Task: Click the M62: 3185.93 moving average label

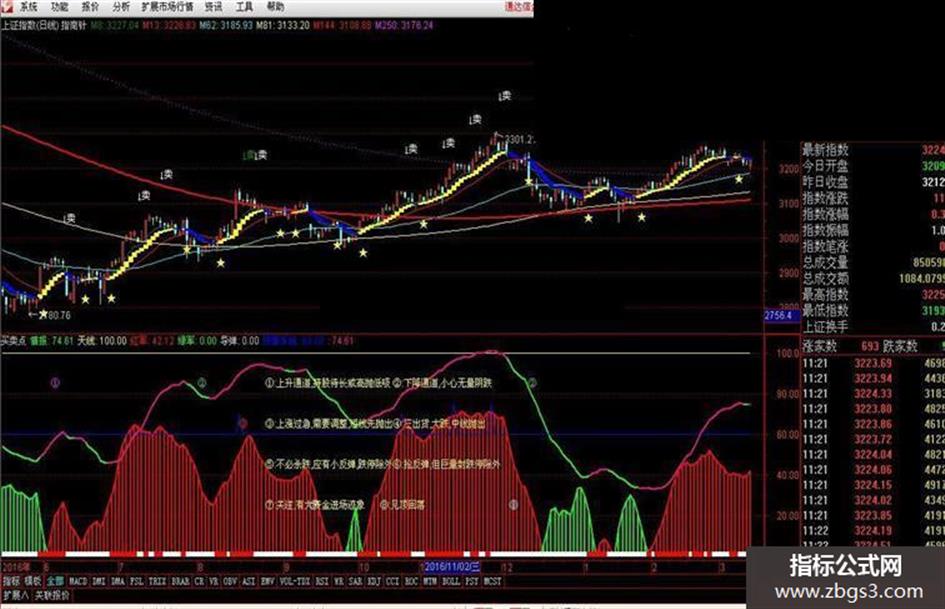Action: pos(226,25)
